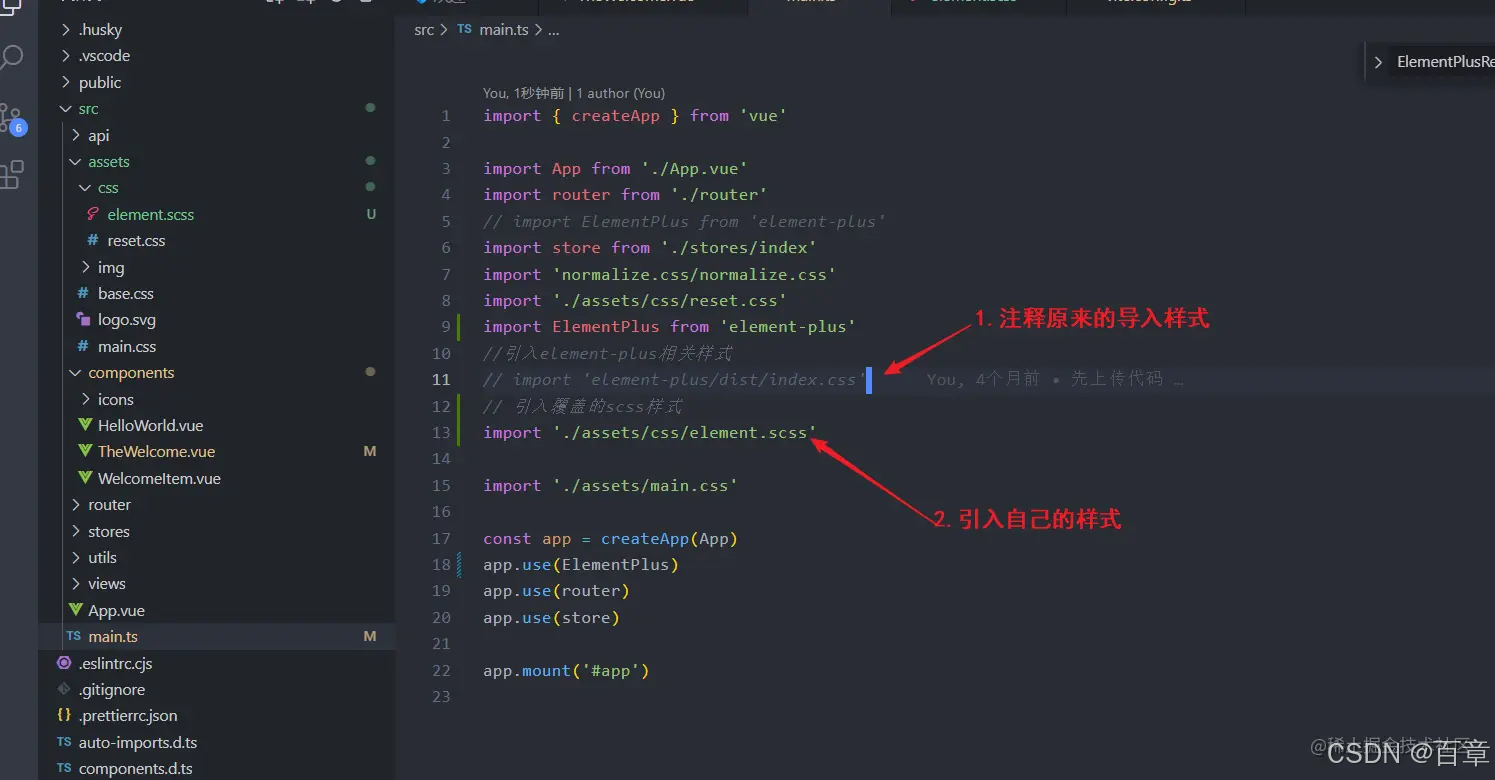Click the ellipsis breadcrumb segment
Screen dimensions: 1495x780
pos(554,30)
